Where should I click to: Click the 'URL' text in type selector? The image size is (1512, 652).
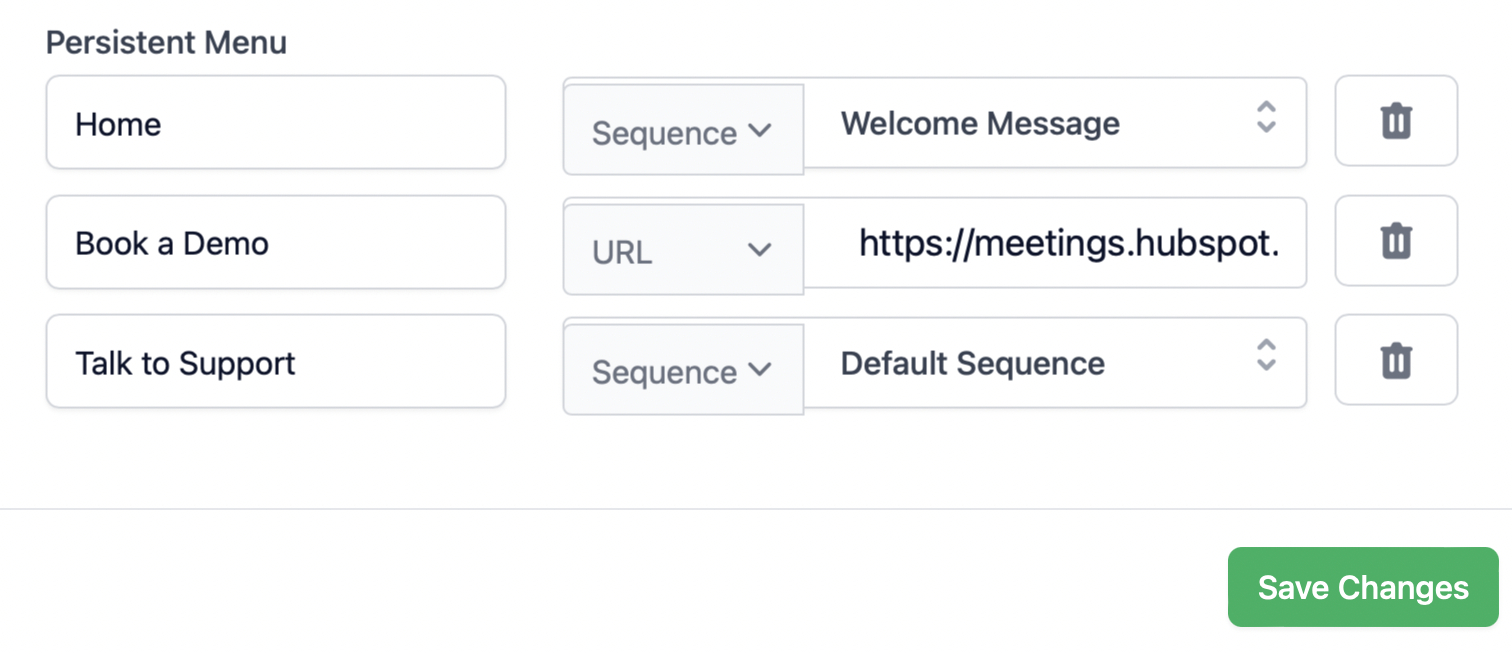pyautogui.click(x=622, y=252)
